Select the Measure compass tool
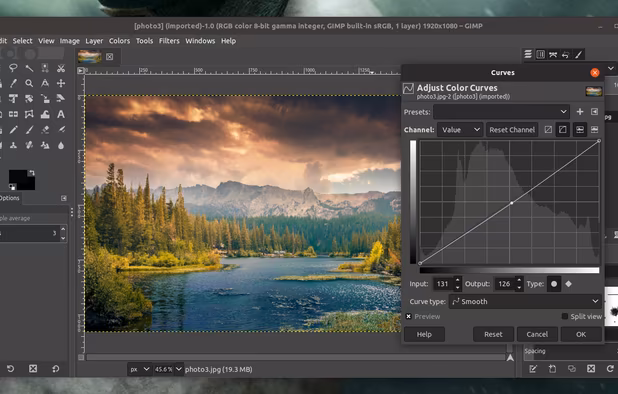Image resolution: width=618 pixels, height=394 pixels. click(x=45, y=83)
